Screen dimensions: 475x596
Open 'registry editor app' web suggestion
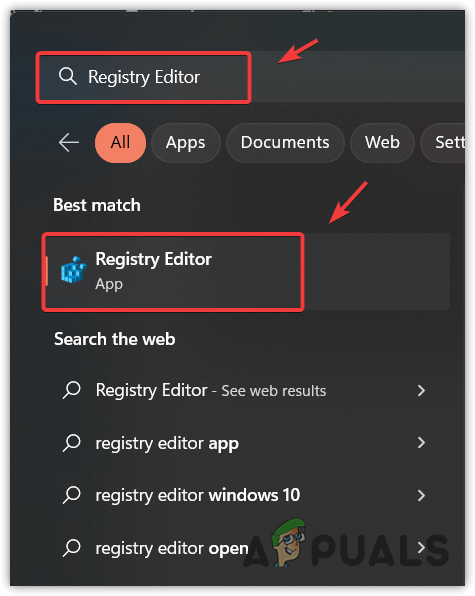[x=243, y=443]
